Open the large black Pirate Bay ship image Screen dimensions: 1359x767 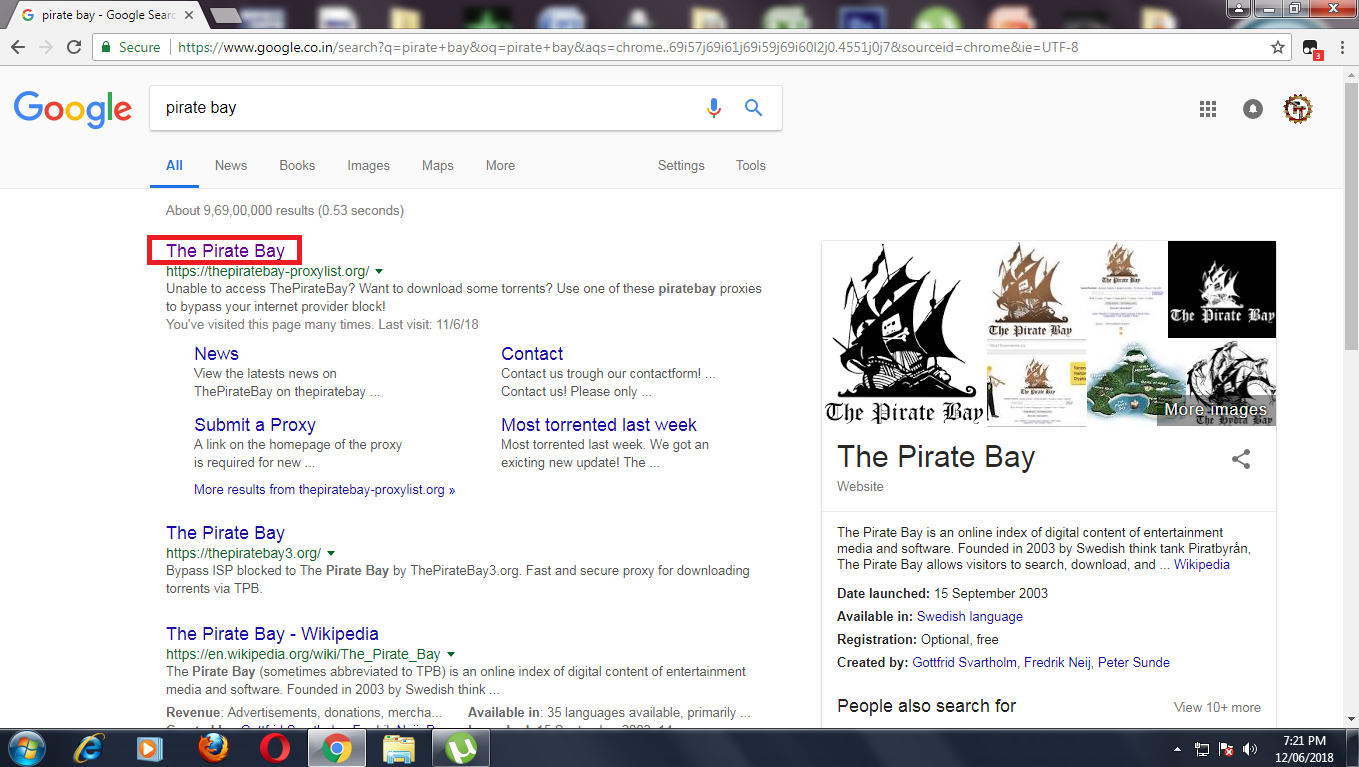(904, 334)
